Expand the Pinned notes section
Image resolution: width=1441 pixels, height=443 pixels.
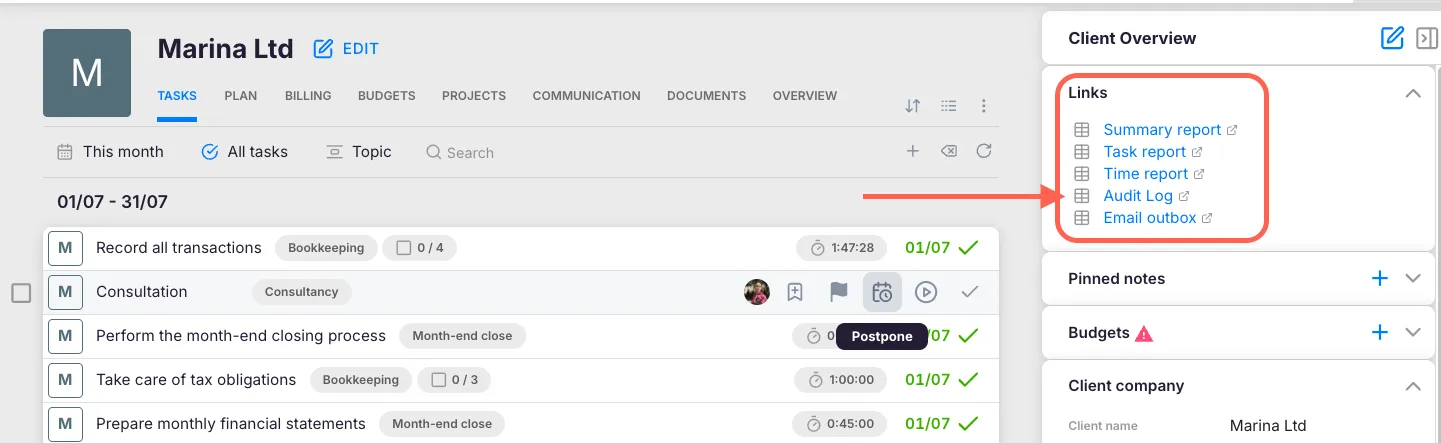click(x=1412, y=279)
